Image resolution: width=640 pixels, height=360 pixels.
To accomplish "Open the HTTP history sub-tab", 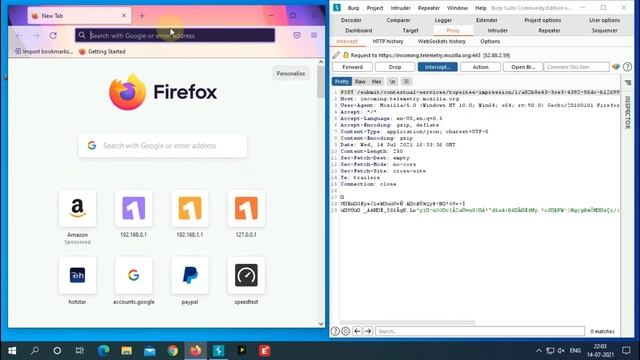I will point(388,41).
